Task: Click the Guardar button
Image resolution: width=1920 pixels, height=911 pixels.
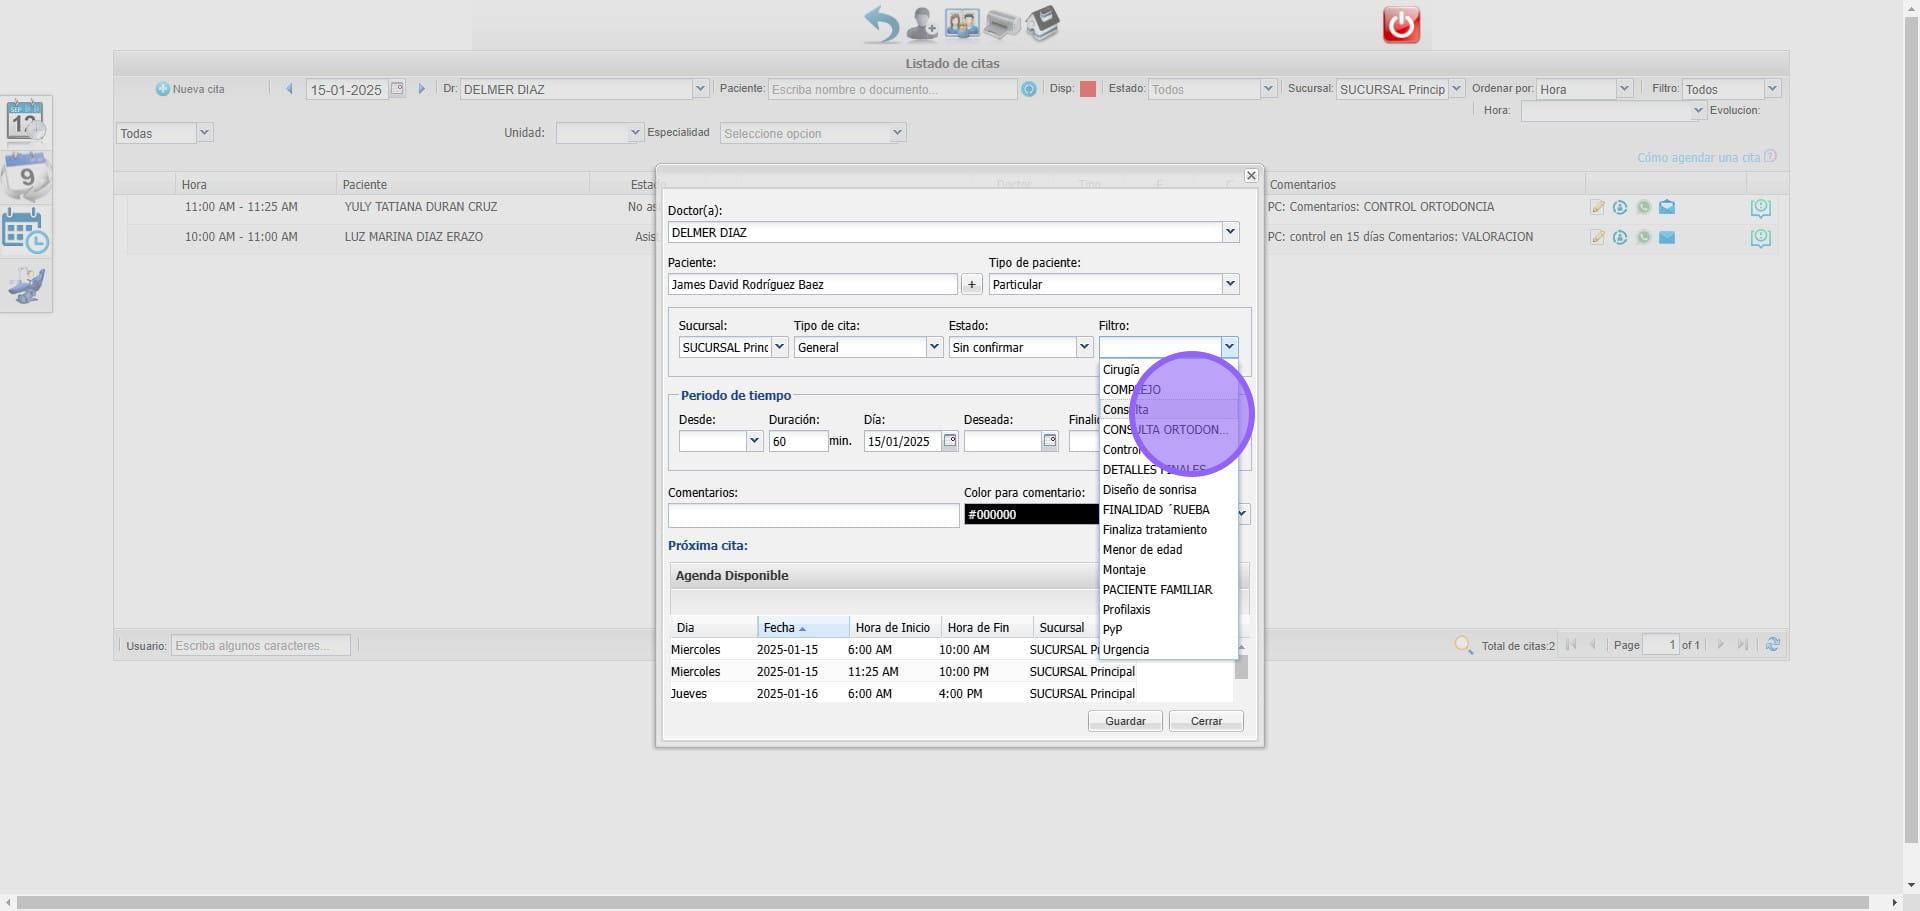Action: (x=1125, y=721)
